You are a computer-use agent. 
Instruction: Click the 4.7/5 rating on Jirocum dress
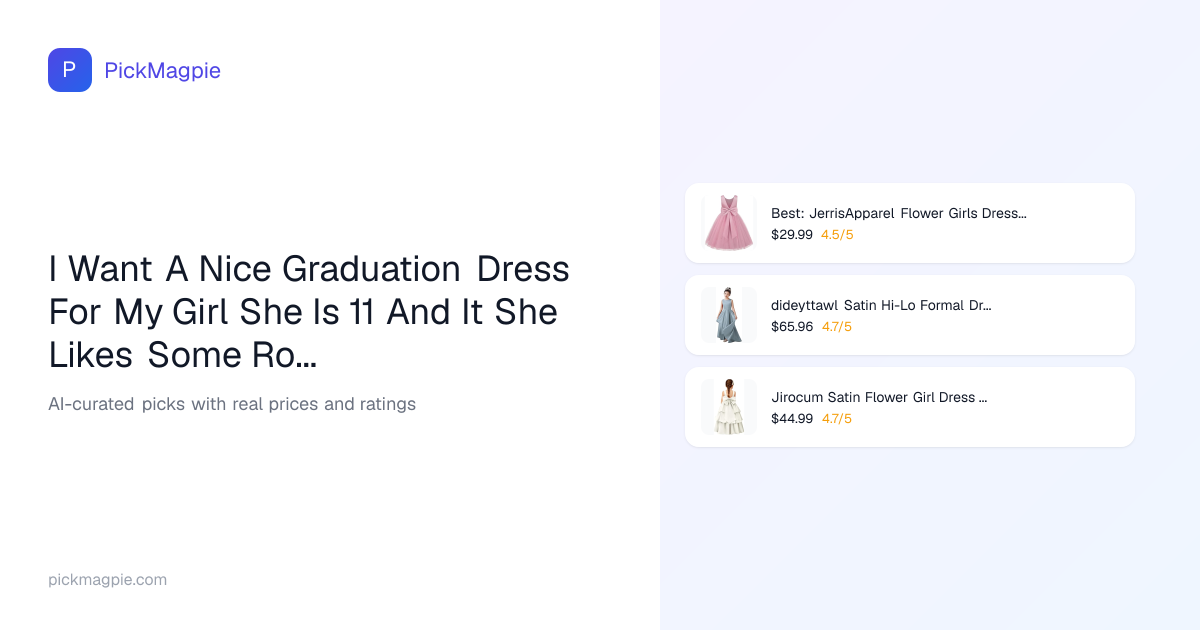(x=837, y=419)
